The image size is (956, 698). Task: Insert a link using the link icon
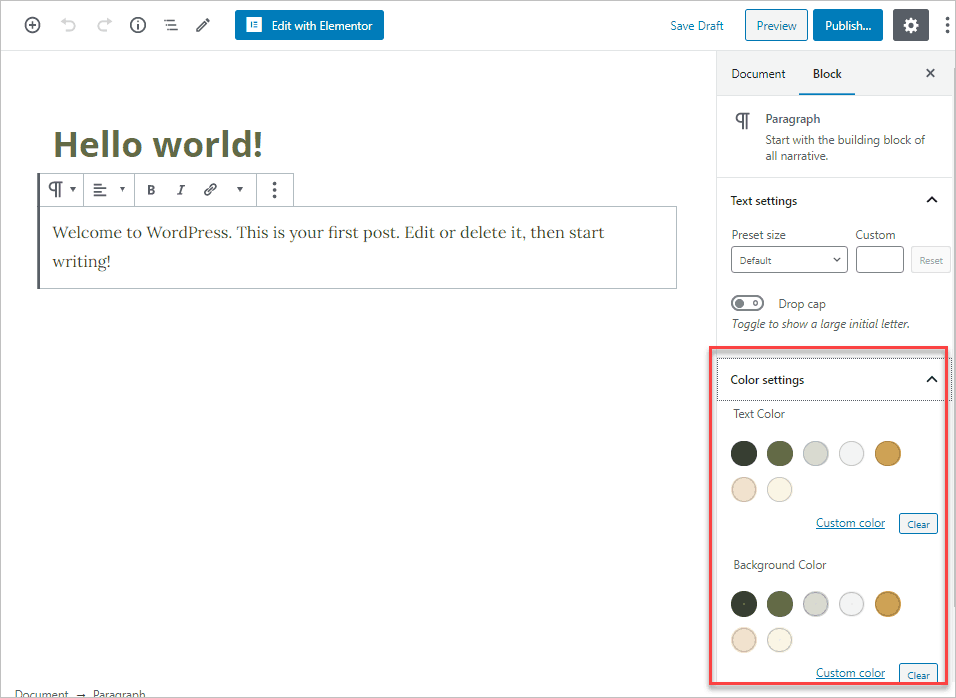pos(210,189)
